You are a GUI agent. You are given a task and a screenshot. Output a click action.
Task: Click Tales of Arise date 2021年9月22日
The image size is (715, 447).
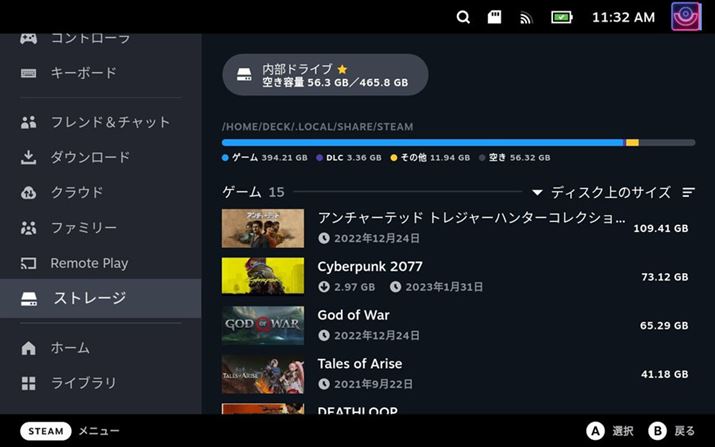coord(373,384)
